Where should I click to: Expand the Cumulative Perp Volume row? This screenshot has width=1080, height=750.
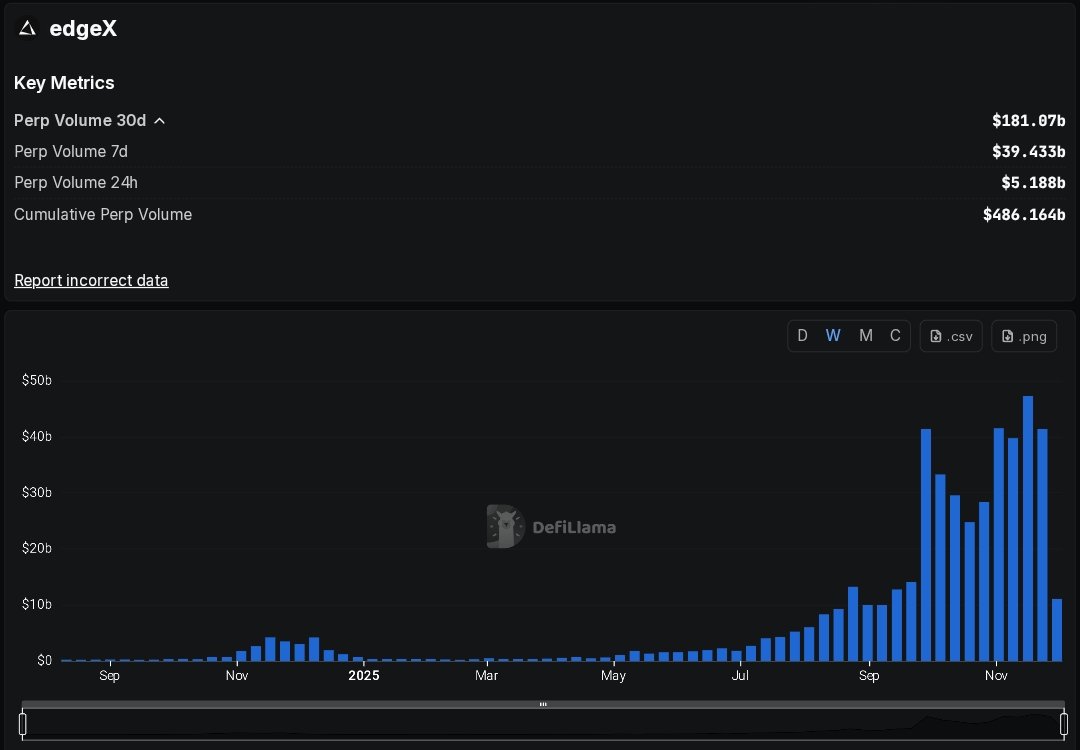point(103,214)
